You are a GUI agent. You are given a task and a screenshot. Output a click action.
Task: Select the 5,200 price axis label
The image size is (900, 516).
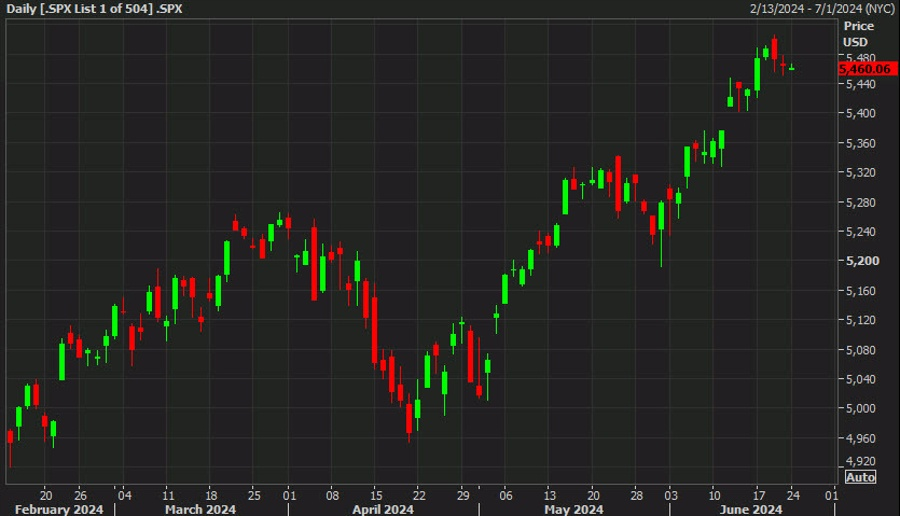pyautogui.click(x=863, y=261)
